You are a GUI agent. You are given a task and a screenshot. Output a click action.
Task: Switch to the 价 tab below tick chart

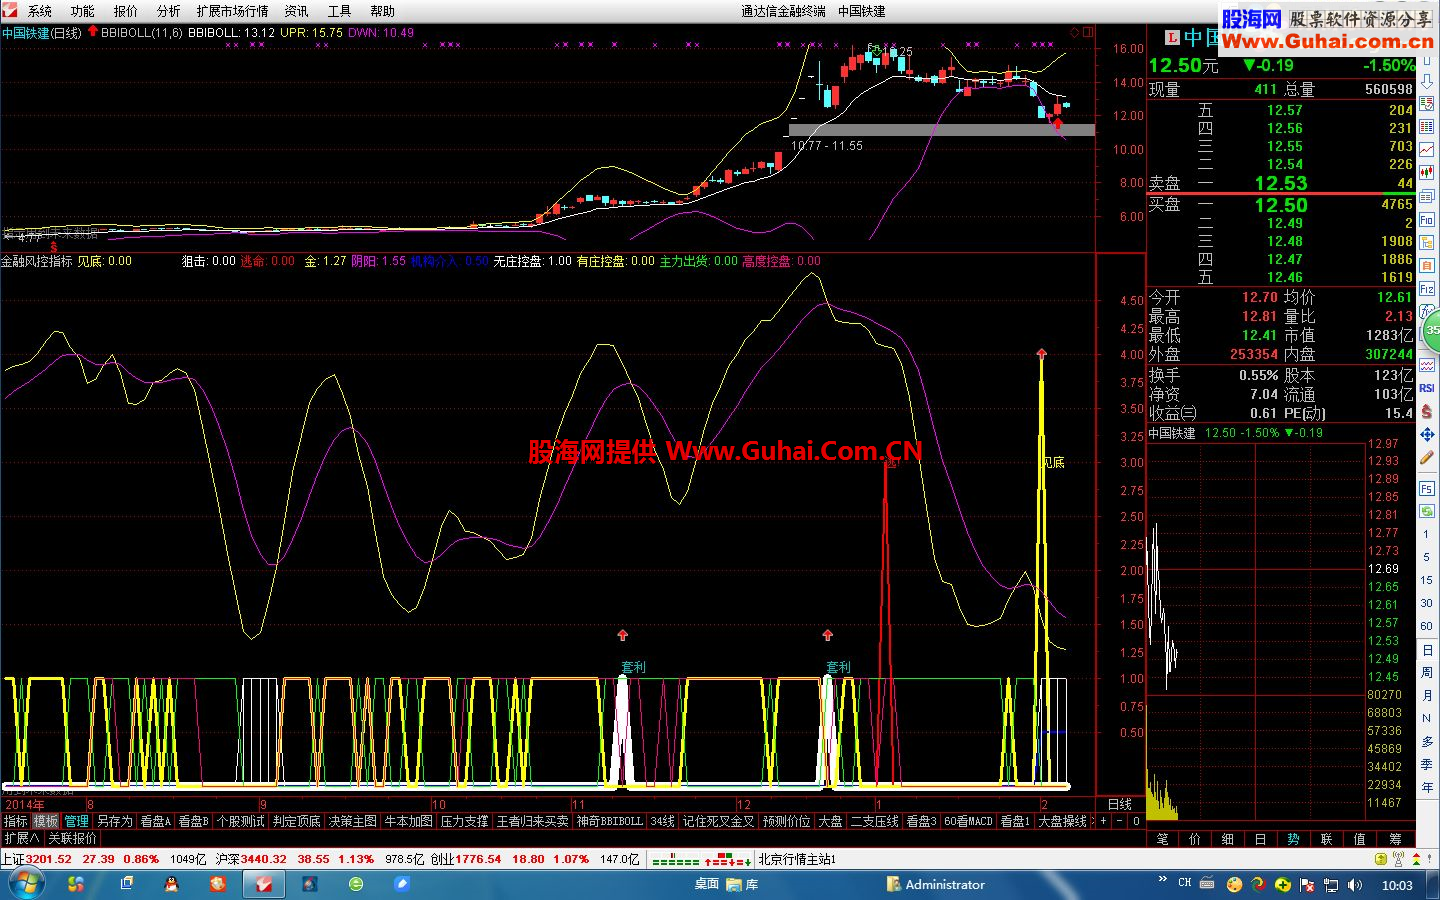[1195, 838]
